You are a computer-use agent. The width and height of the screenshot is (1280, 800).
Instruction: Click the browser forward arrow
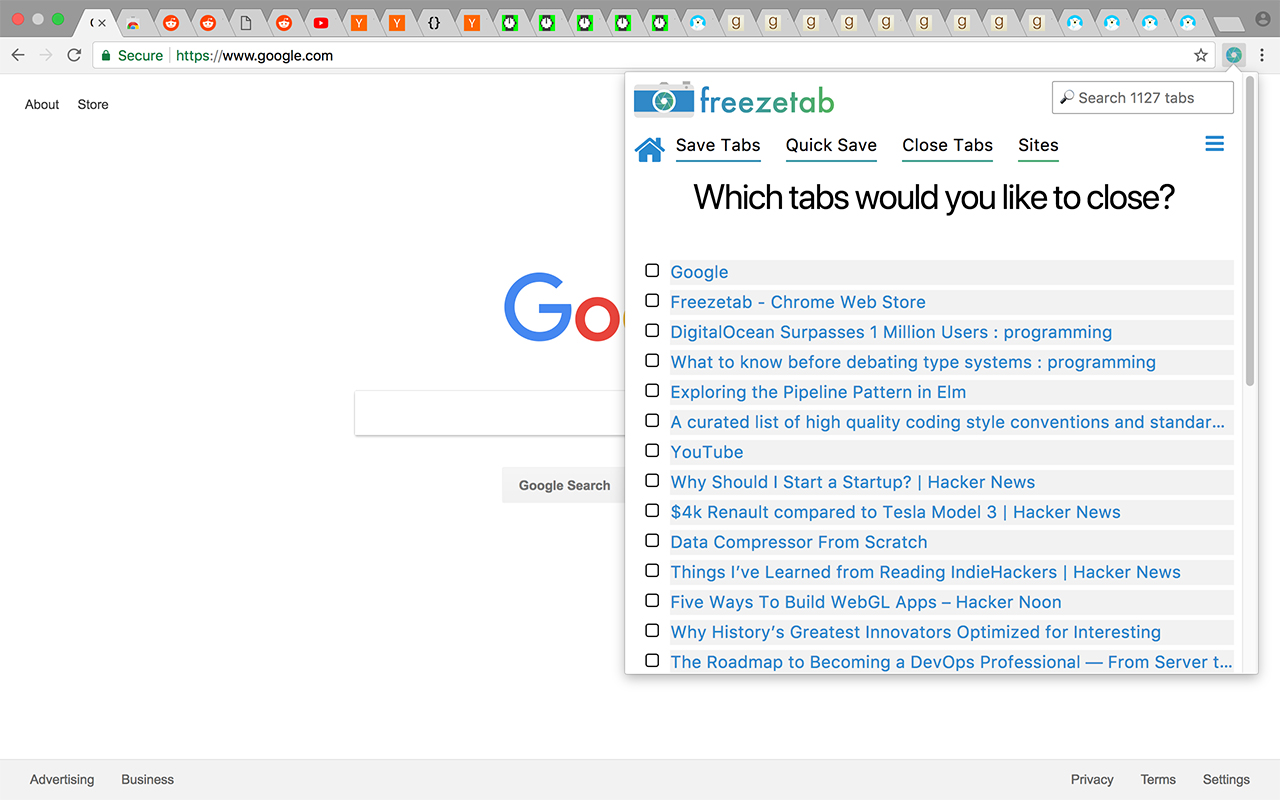coord(45,55)
